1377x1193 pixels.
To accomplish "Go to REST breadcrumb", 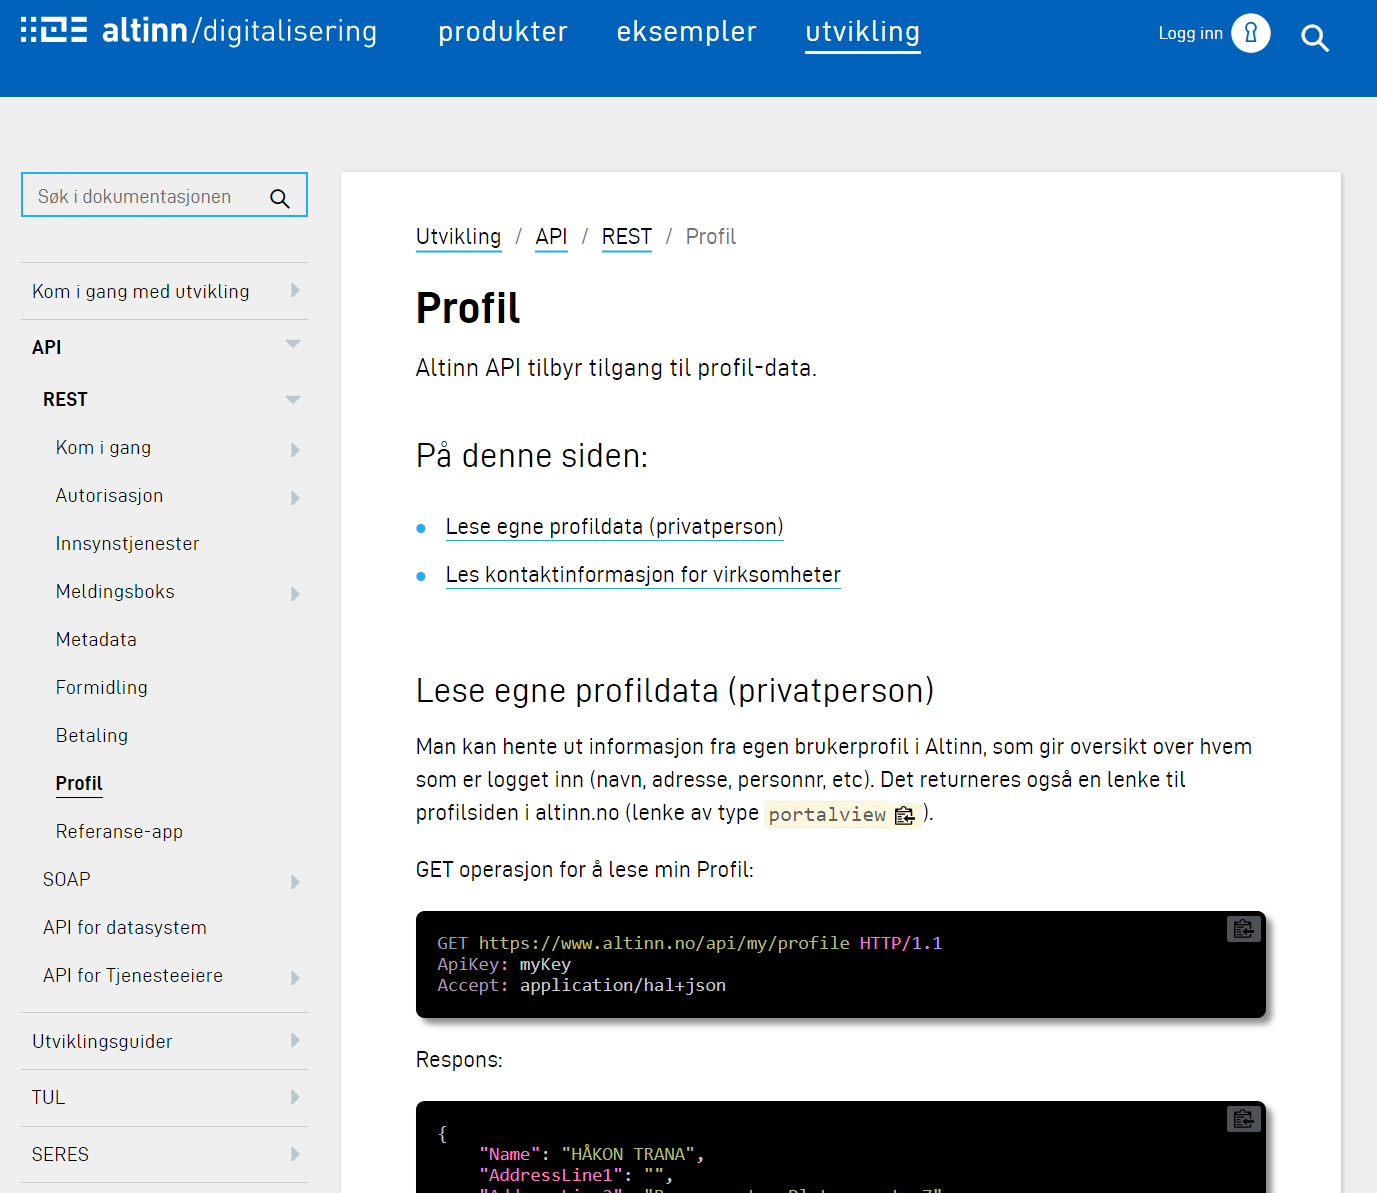I will tap(627, 237).
